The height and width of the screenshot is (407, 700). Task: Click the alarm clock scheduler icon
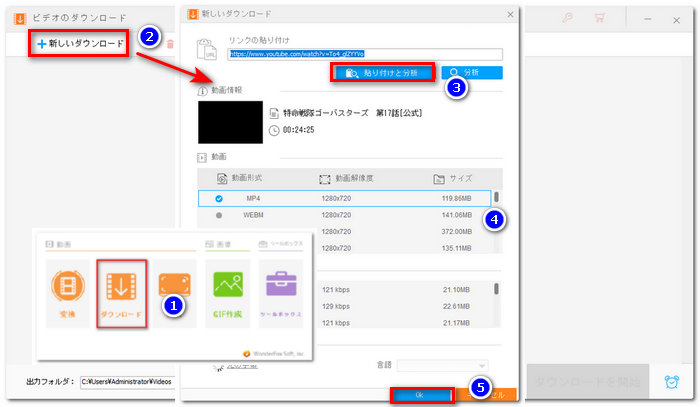point(674,381)
